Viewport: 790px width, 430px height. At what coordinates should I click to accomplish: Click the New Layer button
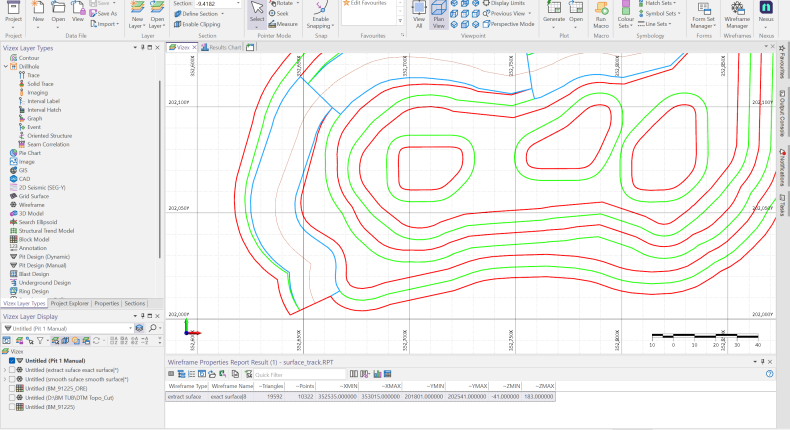tap(137, 15)
